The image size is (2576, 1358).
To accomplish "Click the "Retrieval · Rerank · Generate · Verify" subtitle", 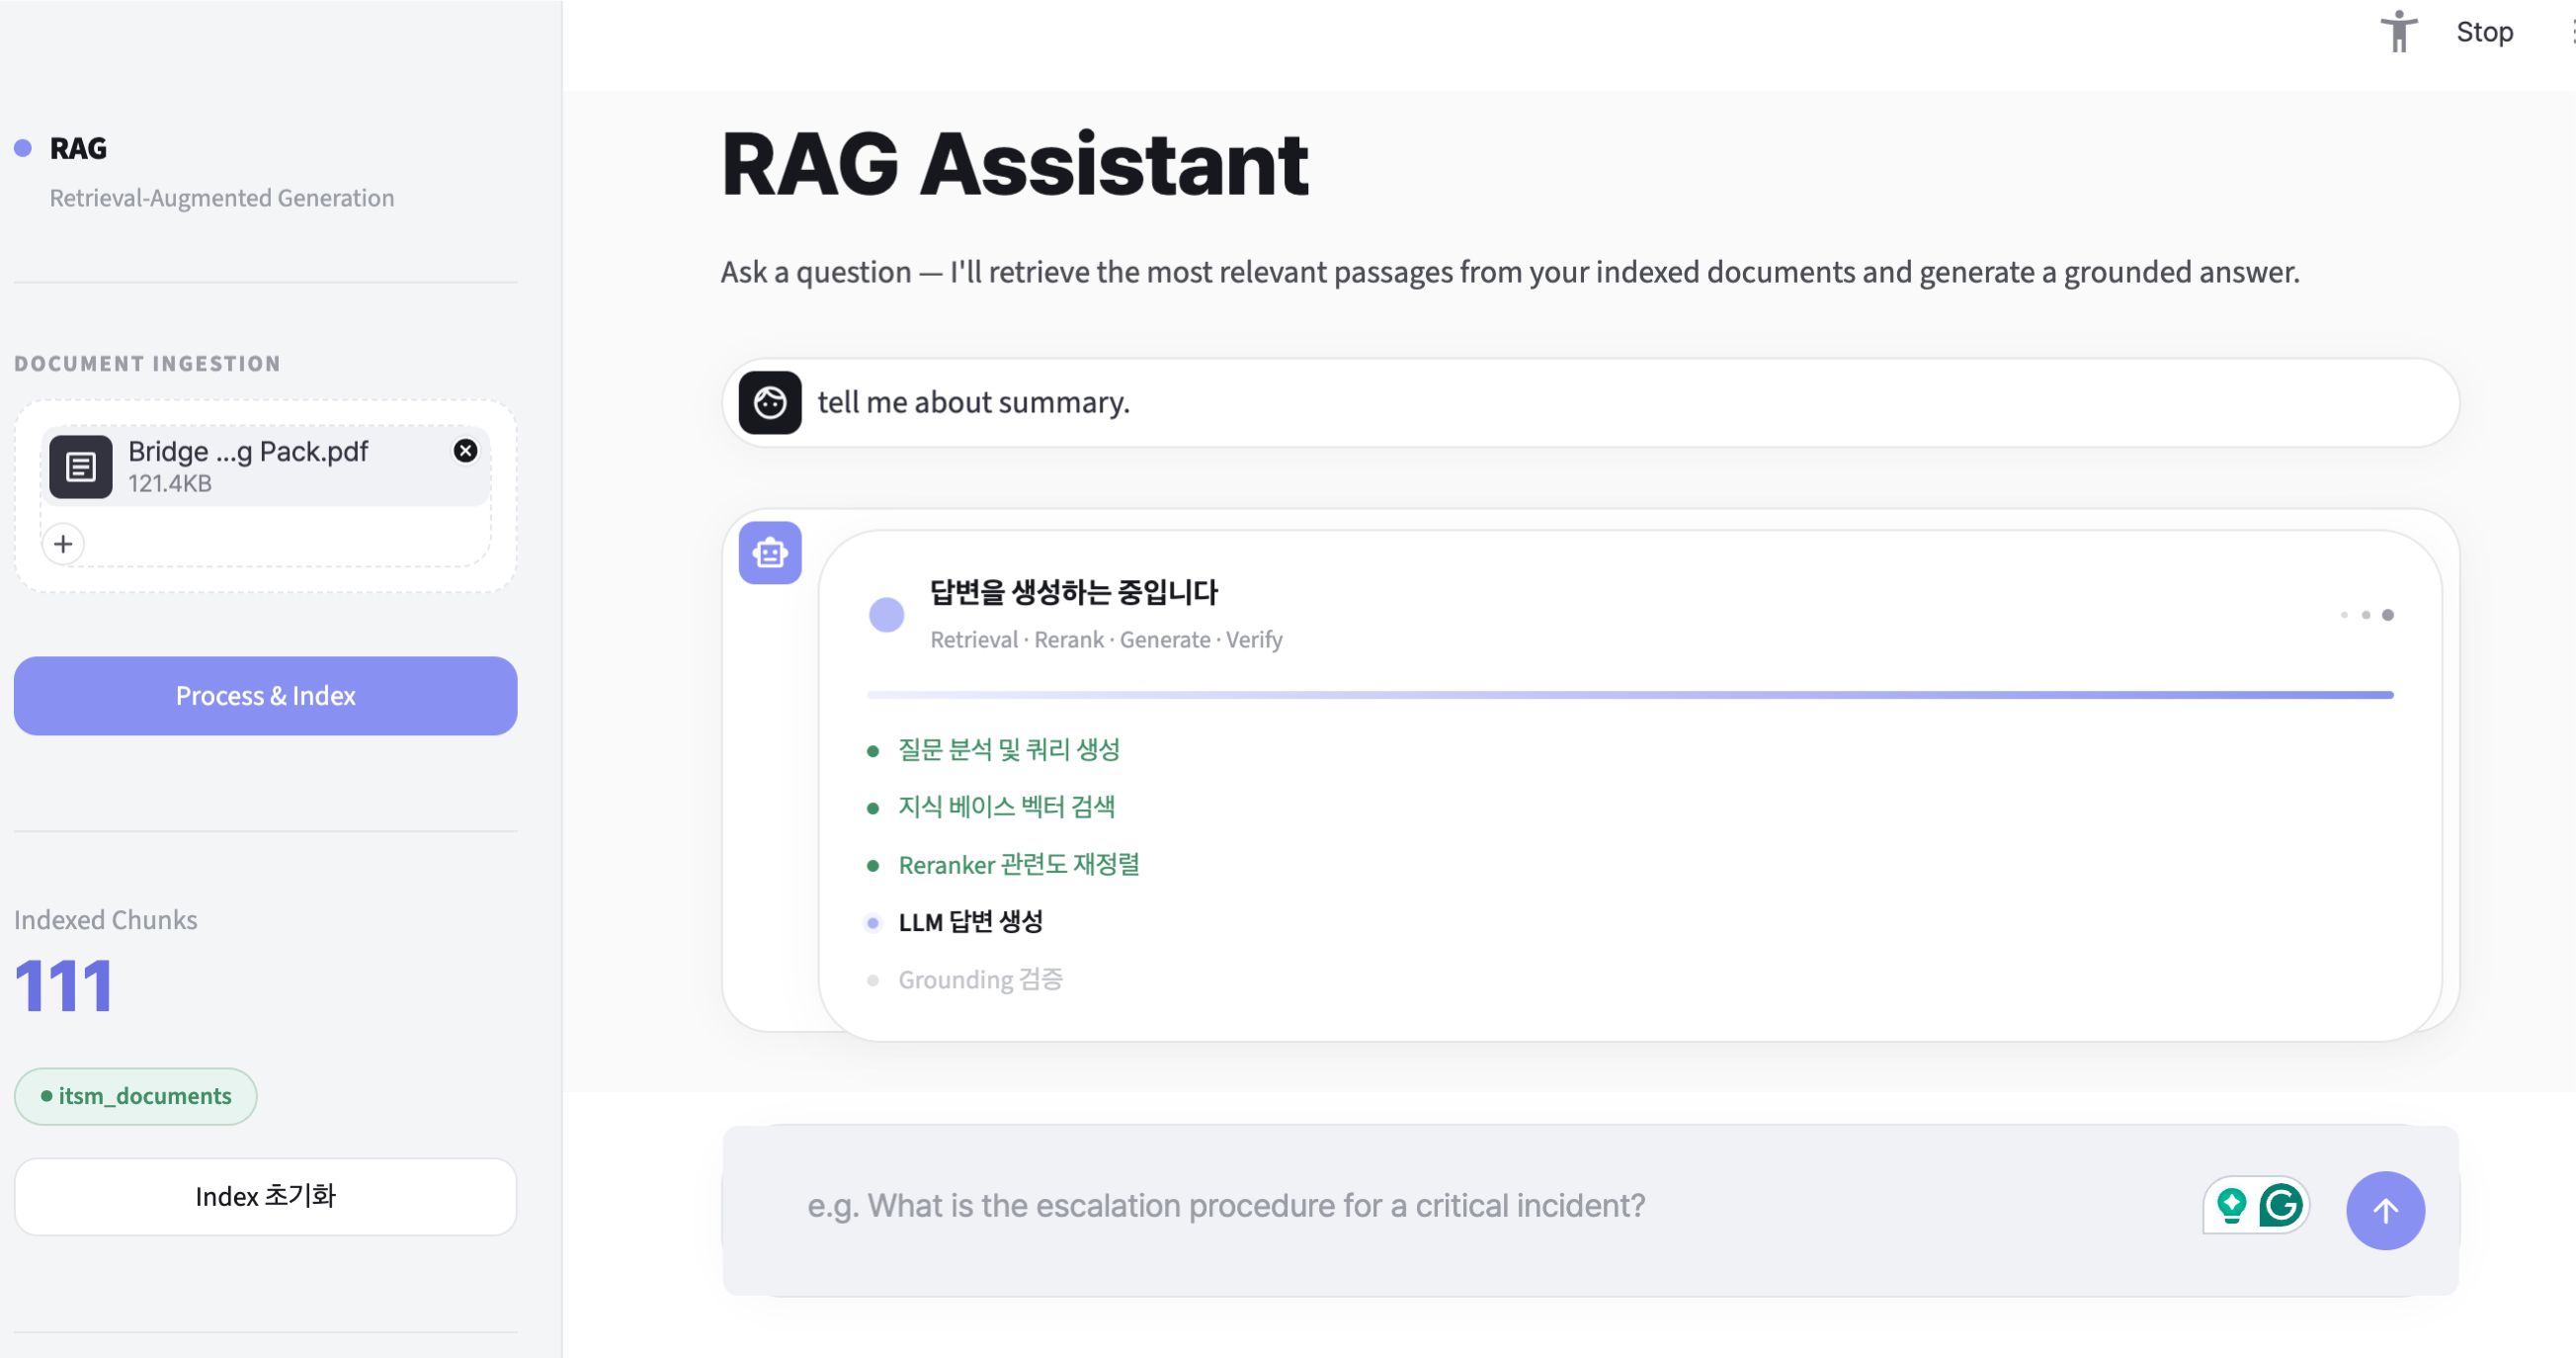I will (x=1106, y=640).
